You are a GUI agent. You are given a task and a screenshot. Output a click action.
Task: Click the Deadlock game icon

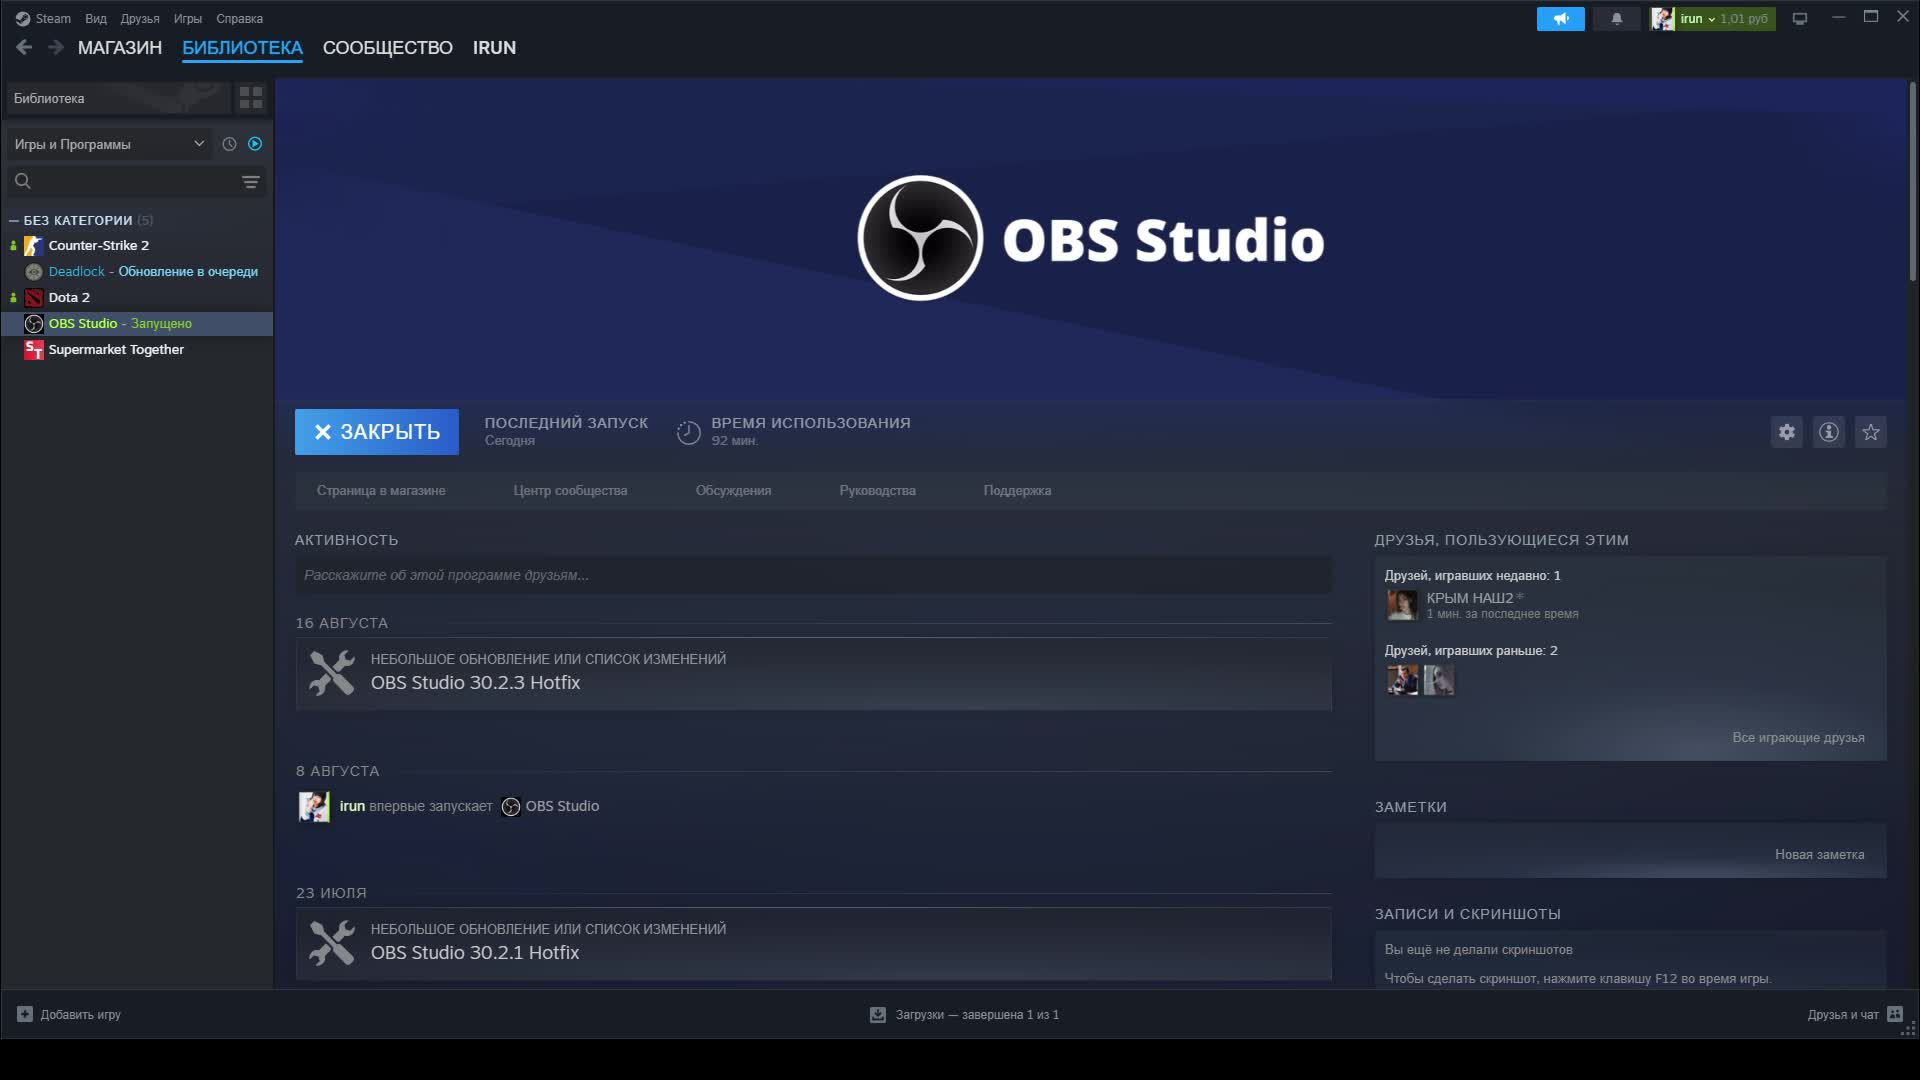tap(34, 272)
